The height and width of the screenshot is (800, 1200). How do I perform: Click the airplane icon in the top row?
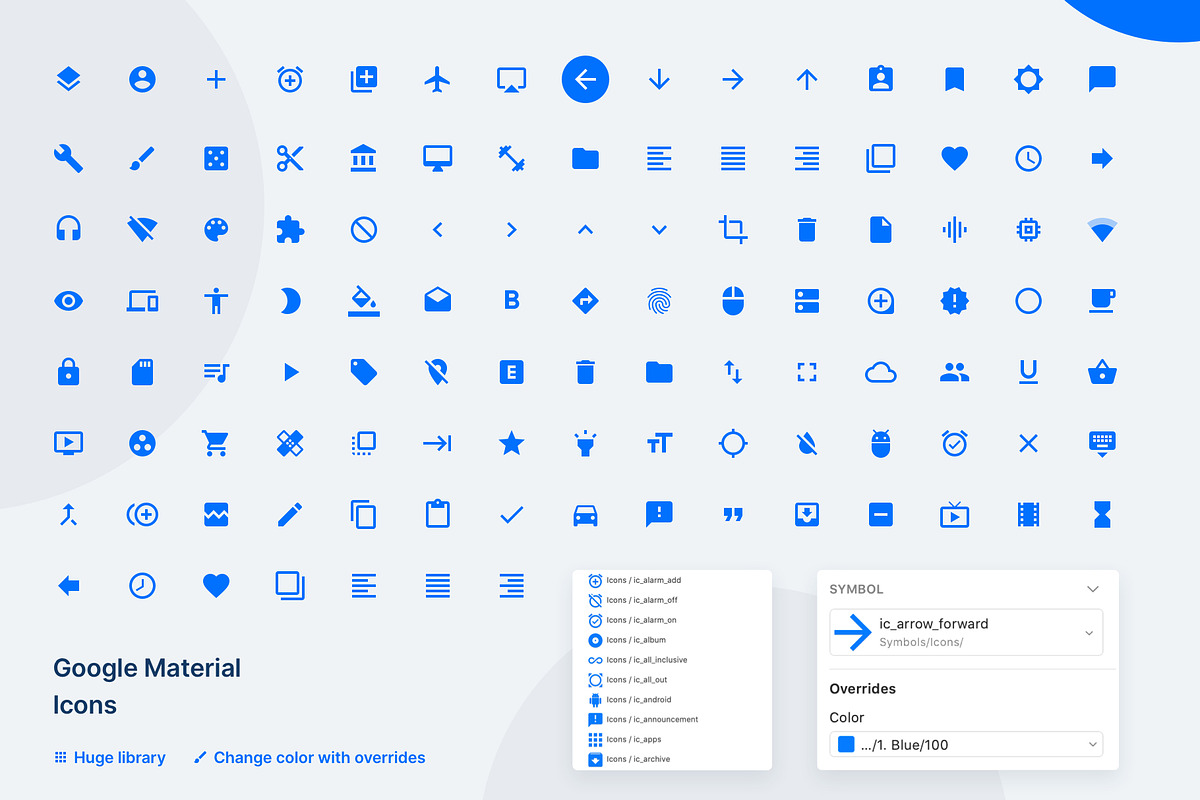437,79
